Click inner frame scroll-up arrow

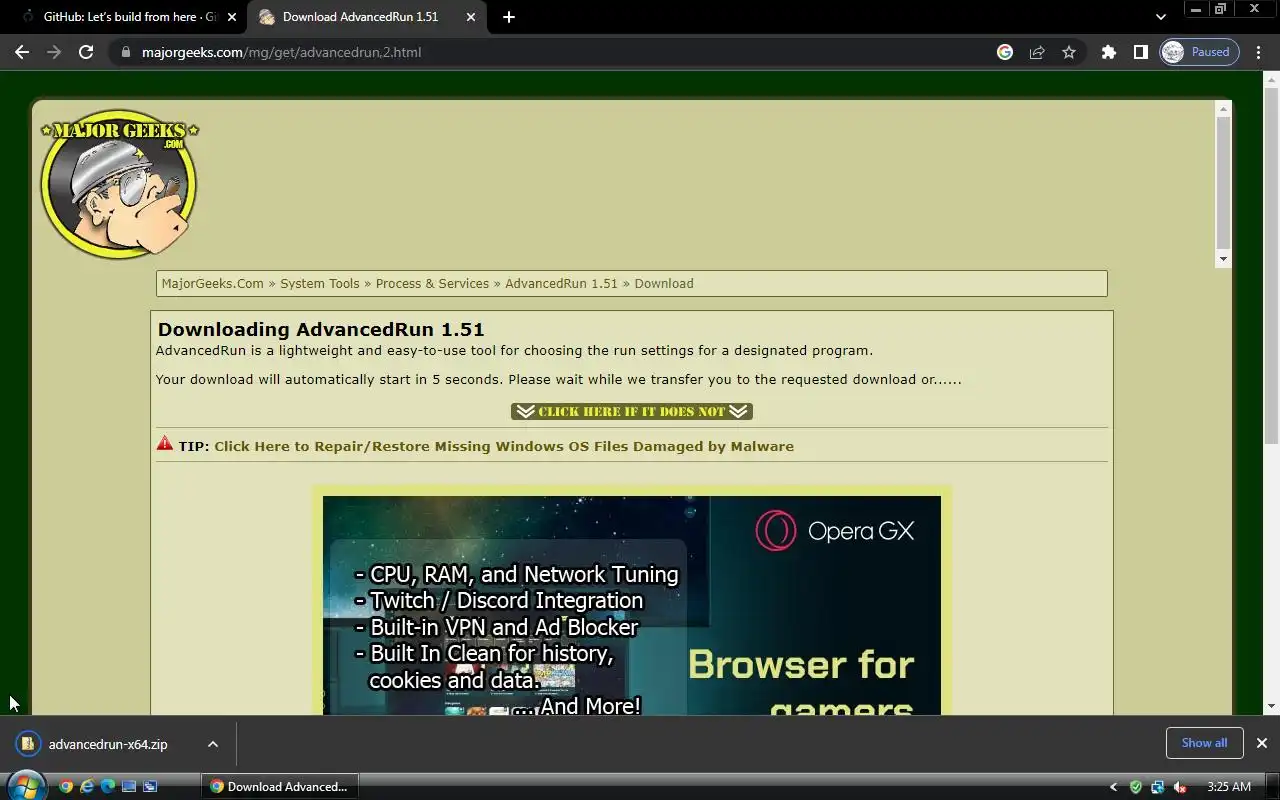pos(1223,108)
